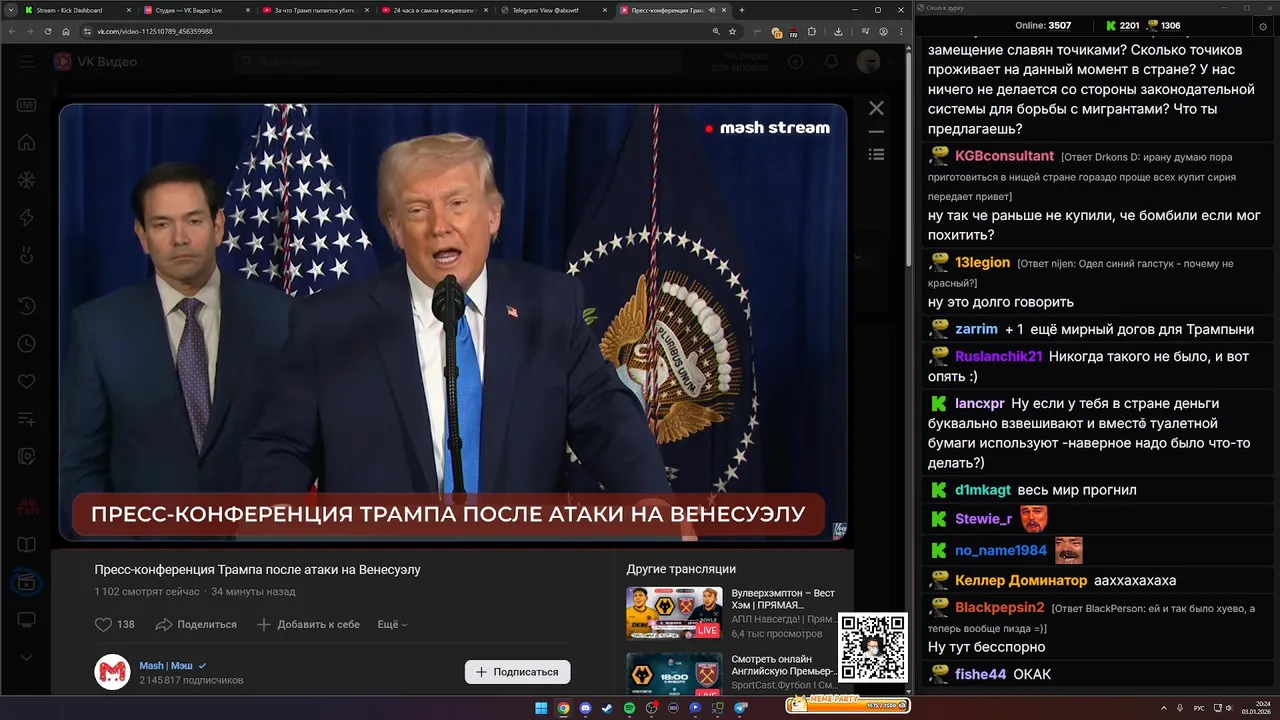Viewport: 1280px width, 720px height.
Task: Open watch history icon in VK sidebar
Action: point(27,306)
